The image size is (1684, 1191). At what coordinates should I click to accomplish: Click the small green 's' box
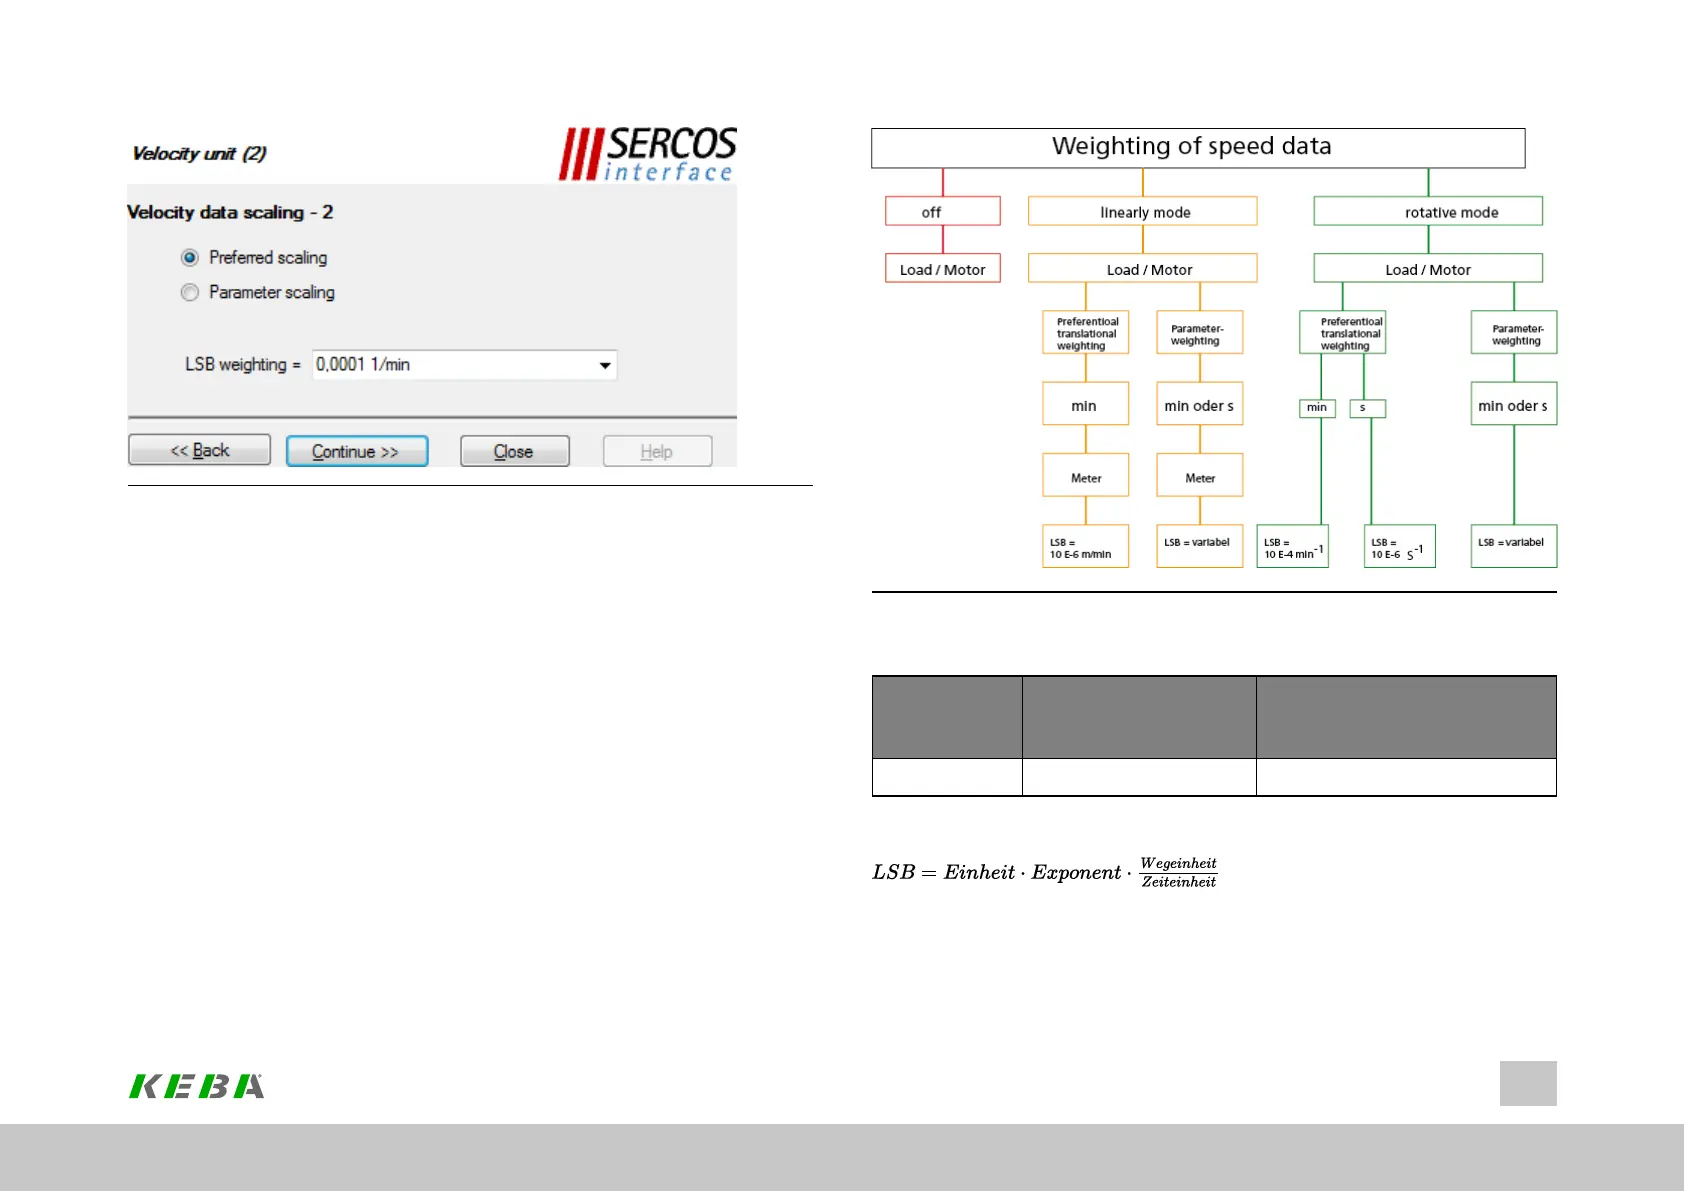pyautogui.click(x=1368, y=408)
